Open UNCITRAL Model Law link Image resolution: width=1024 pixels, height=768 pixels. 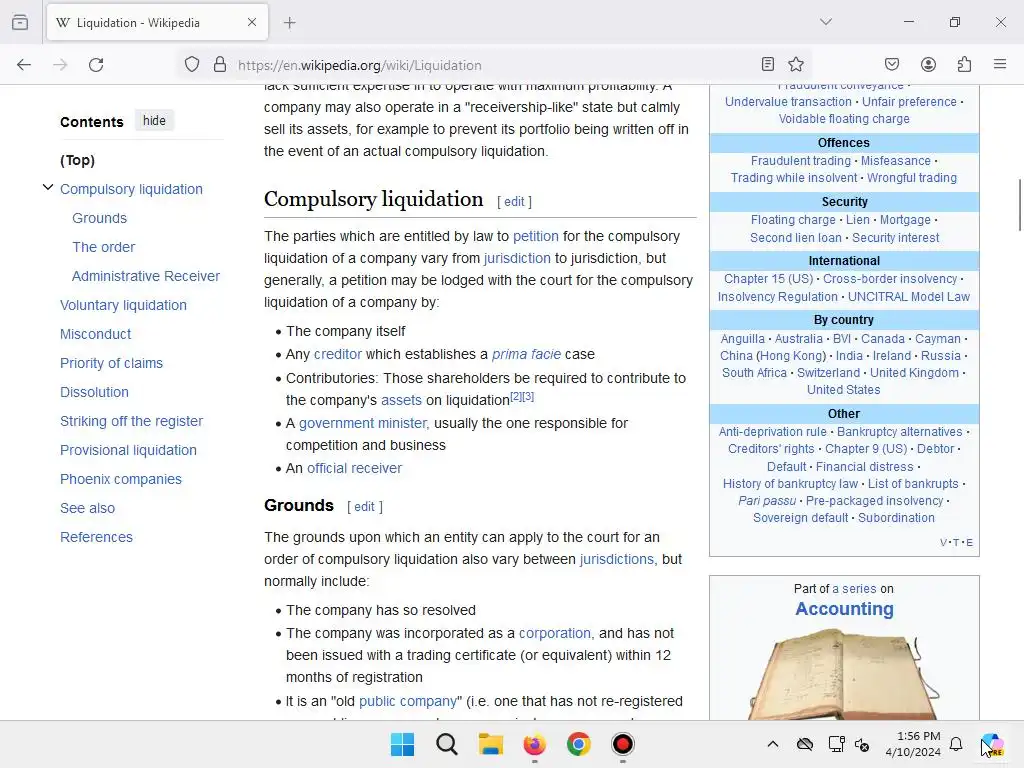908,296
